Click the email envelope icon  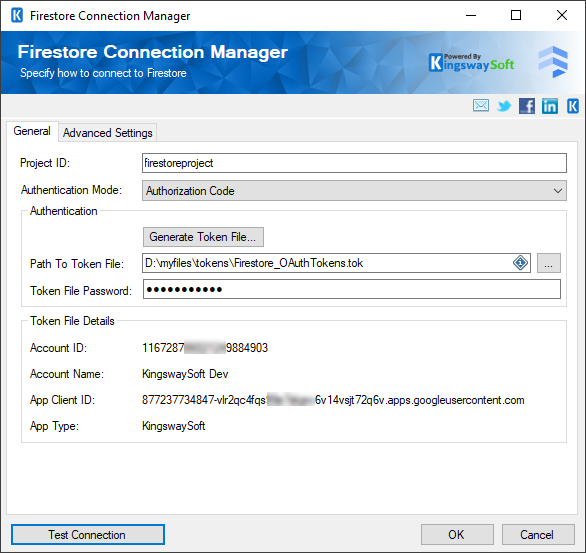(x=481, y=106)
